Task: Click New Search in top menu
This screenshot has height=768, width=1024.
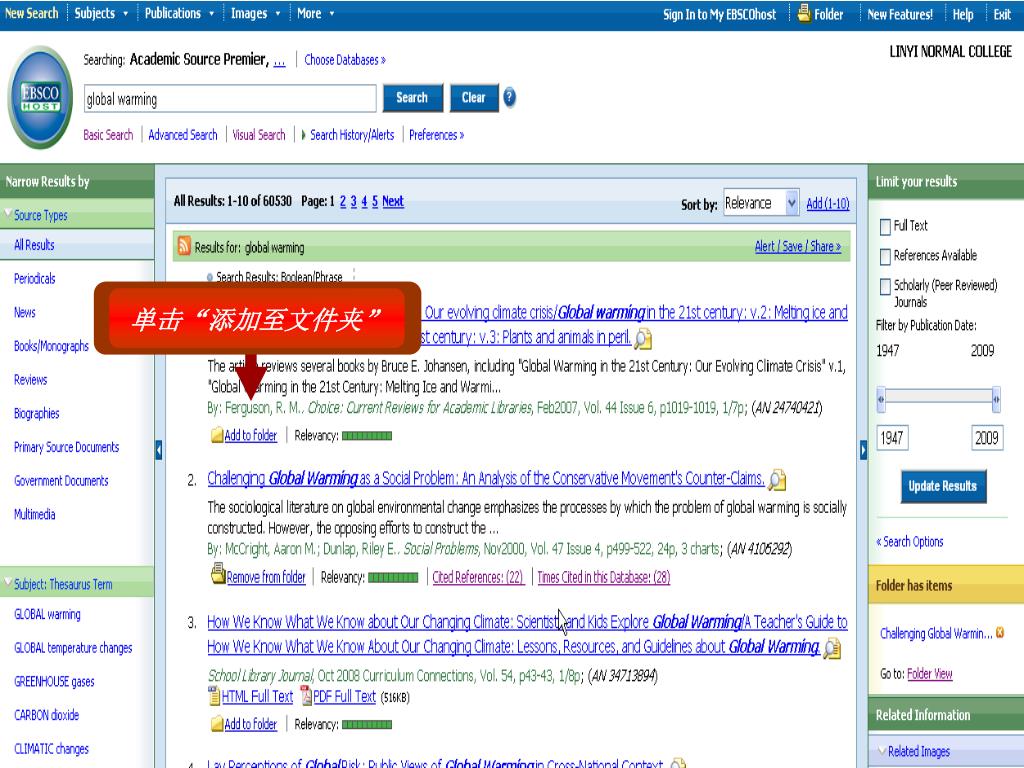Action: [x=31, y=13]
